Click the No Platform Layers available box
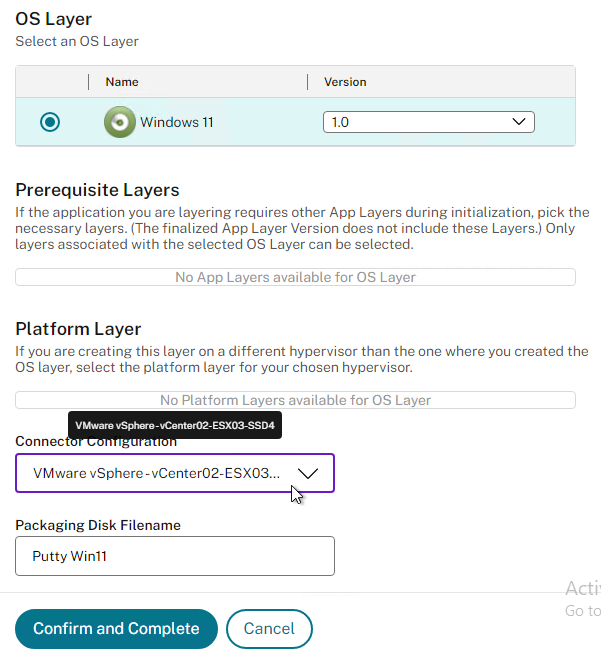This screenshot has width=601, height=656. tap(295, 400)
